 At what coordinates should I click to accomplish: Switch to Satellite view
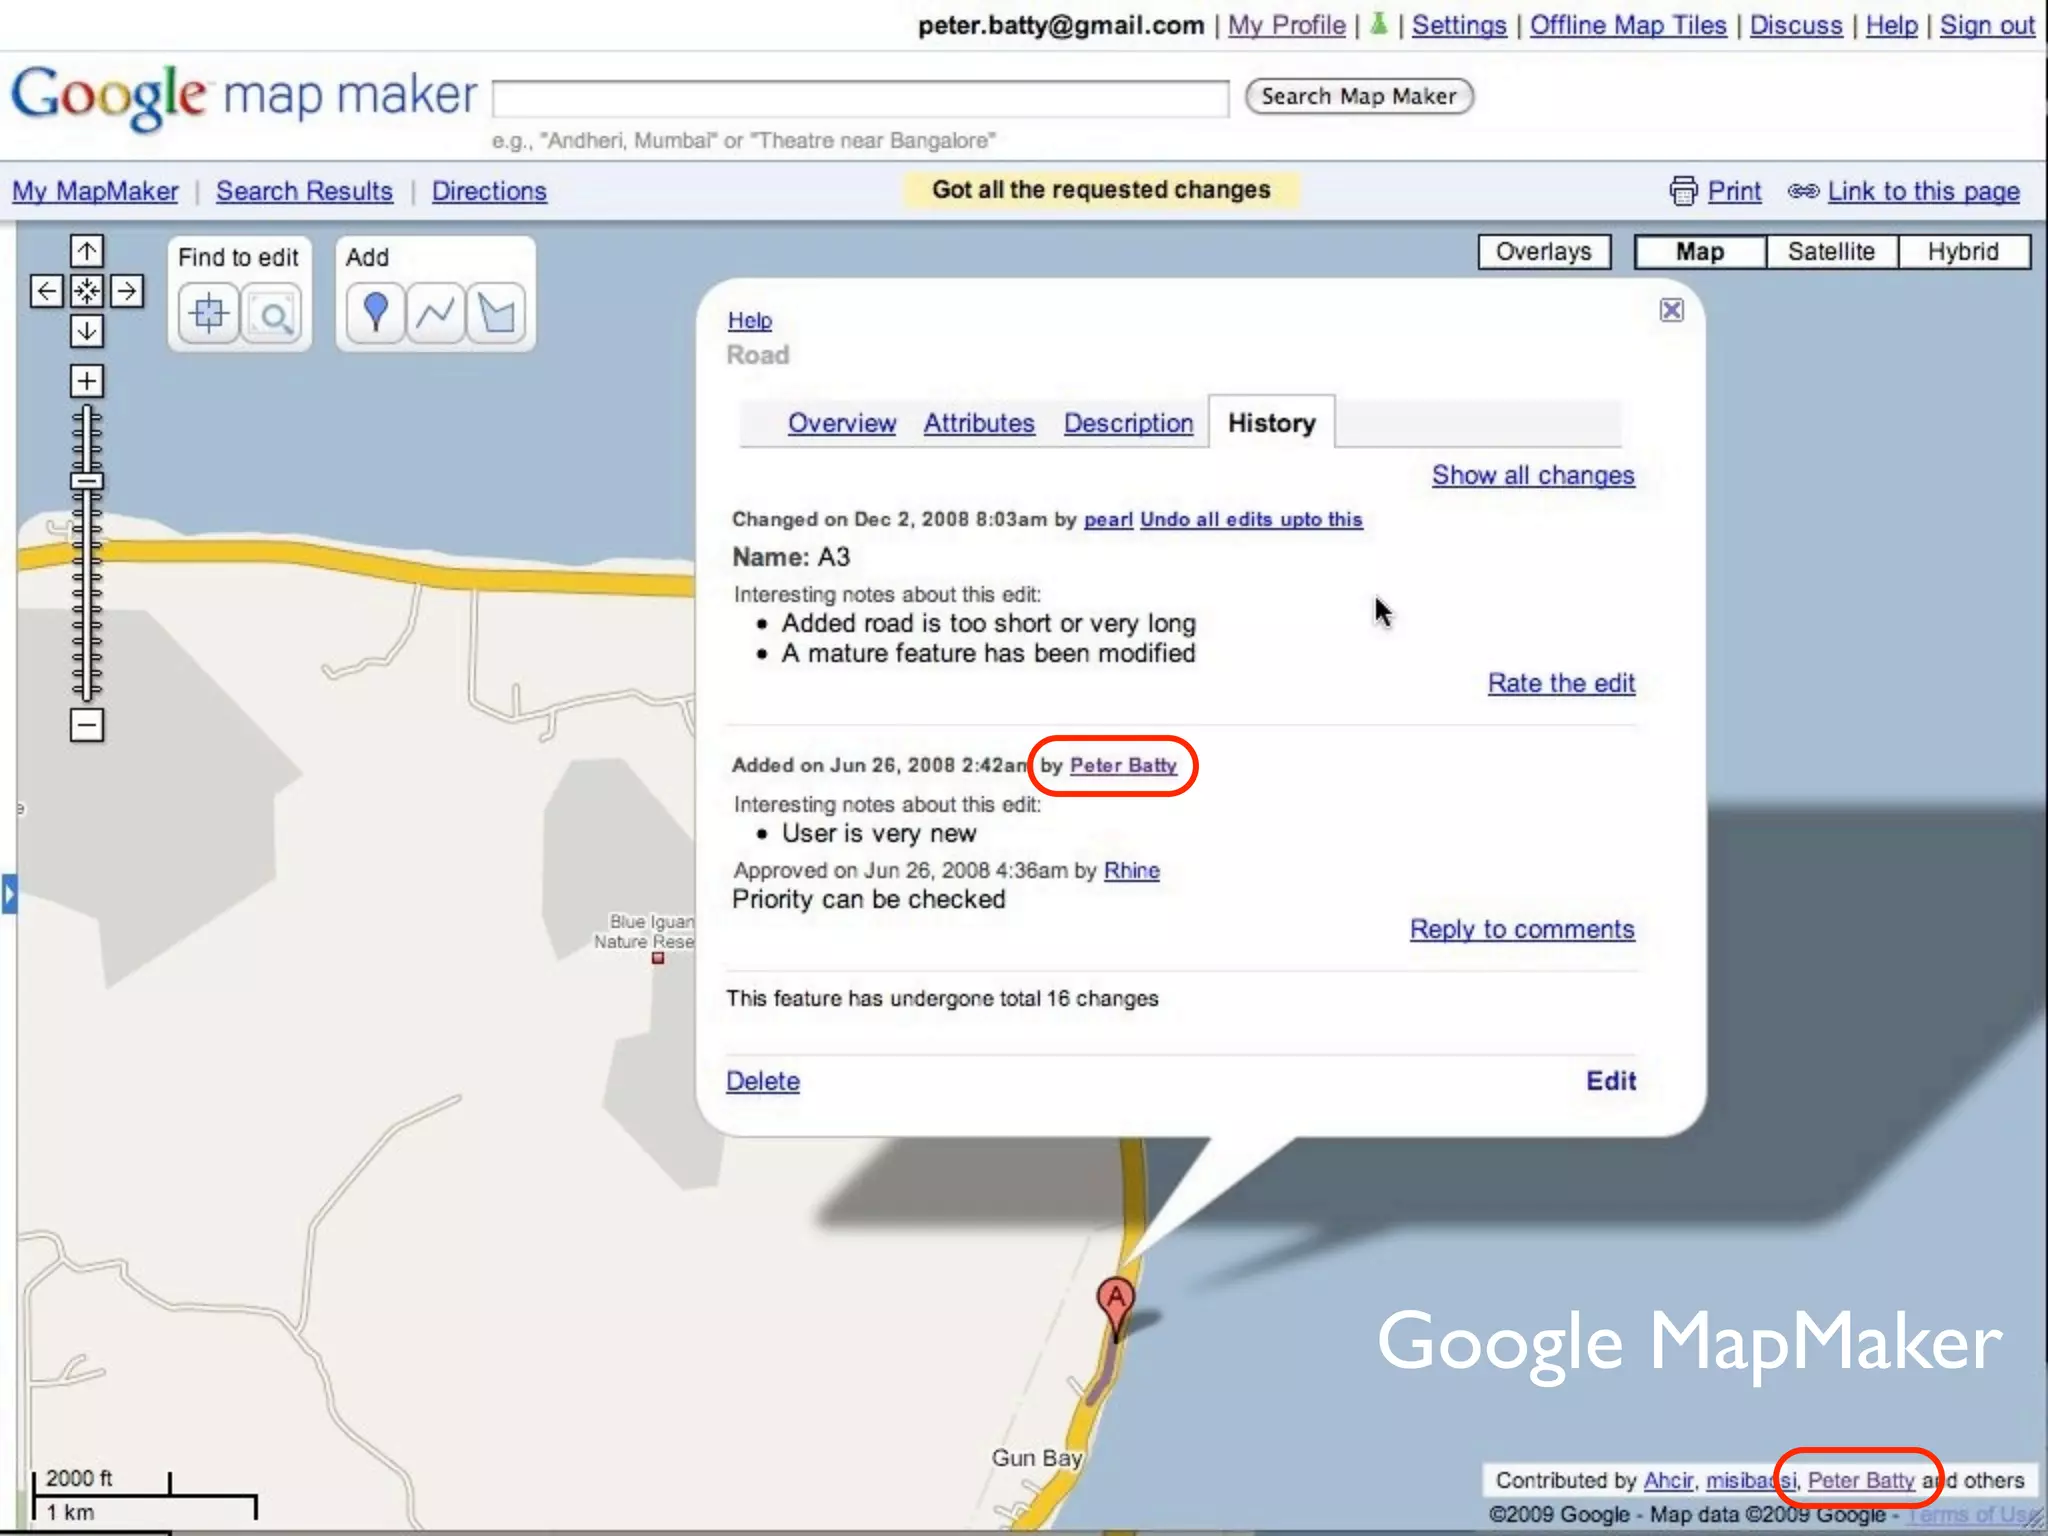pos(1831,252)
